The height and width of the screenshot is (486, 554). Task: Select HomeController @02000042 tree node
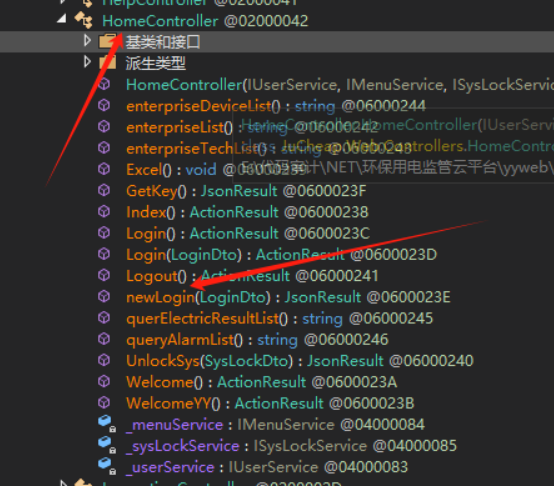tap(205, 21)
